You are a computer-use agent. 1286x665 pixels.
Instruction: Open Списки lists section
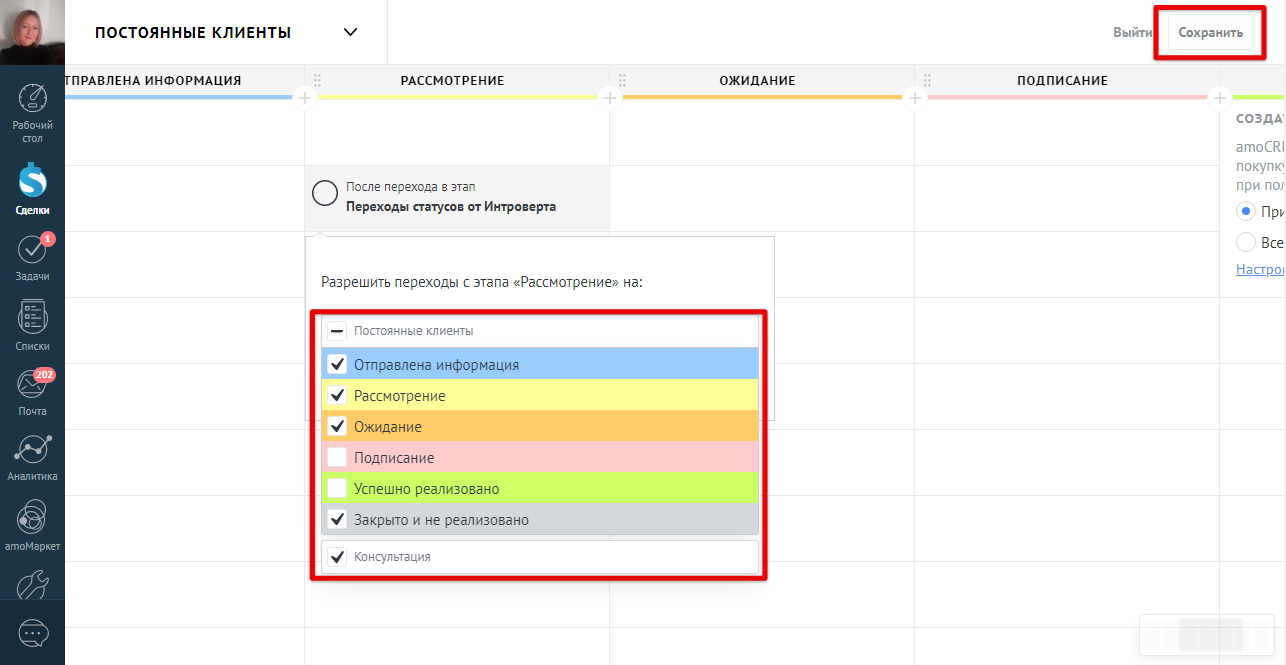32,326
